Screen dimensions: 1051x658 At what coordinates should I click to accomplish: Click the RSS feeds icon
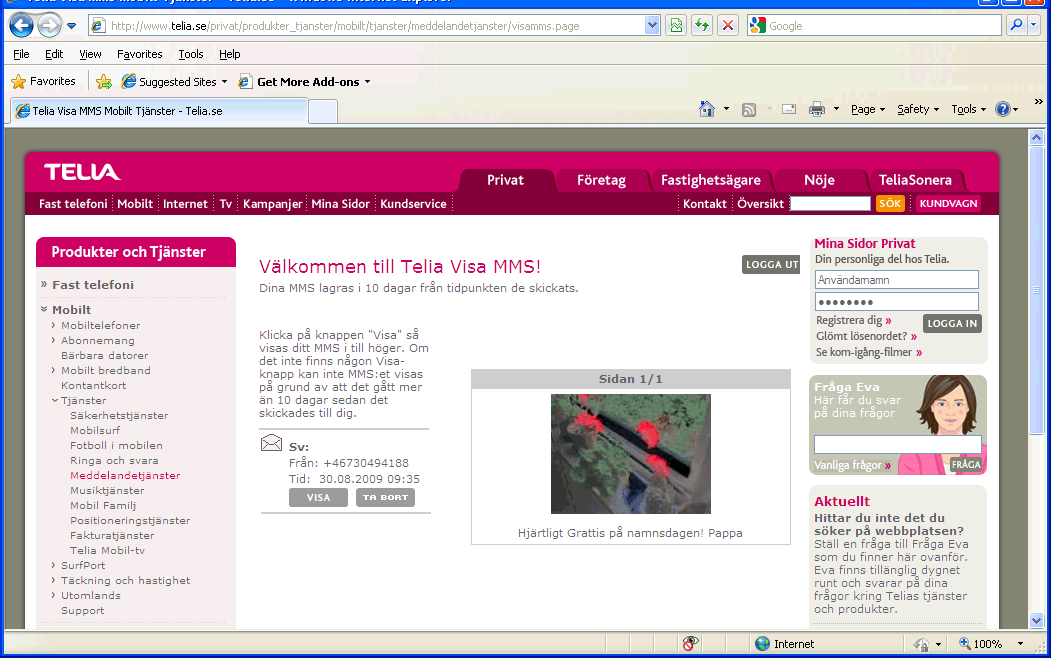[x=749, y=109]
